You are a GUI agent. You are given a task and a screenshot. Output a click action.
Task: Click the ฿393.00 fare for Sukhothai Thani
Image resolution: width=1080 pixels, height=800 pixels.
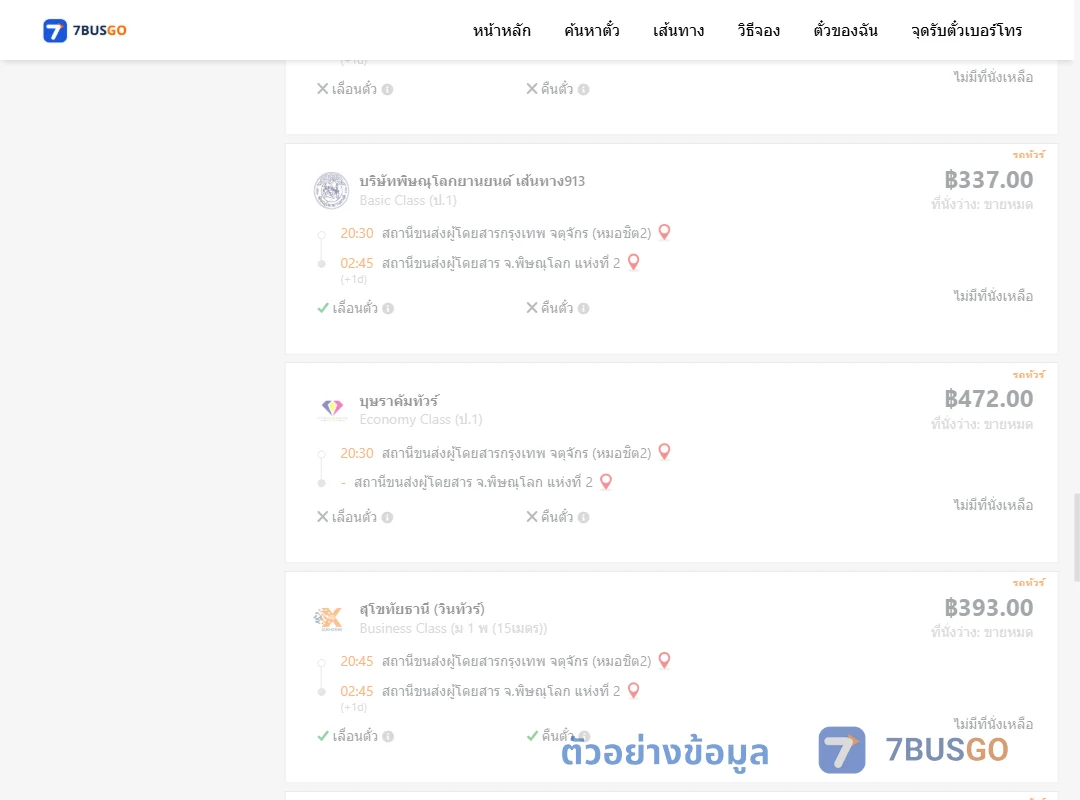988,608
